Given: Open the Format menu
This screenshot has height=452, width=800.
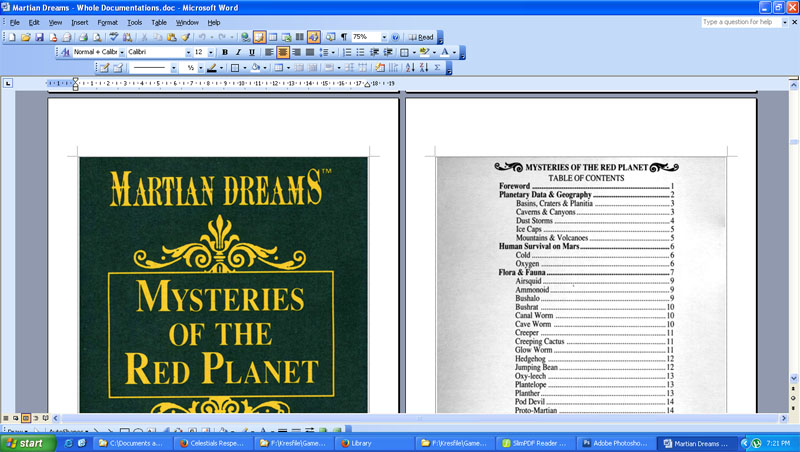Looking at the screenshot, I should tap(107, 22).
